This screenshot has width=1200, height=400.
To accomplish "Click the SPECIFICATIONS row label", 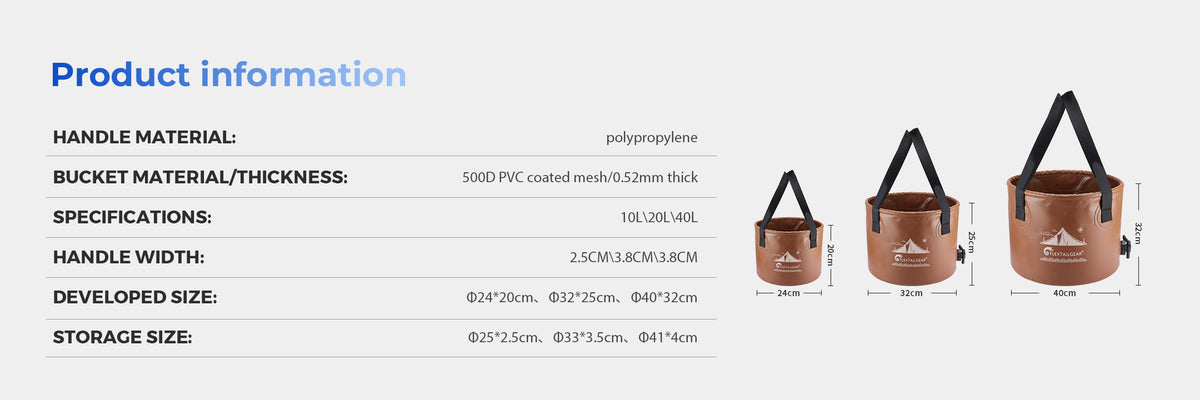I will click(132, 217).
